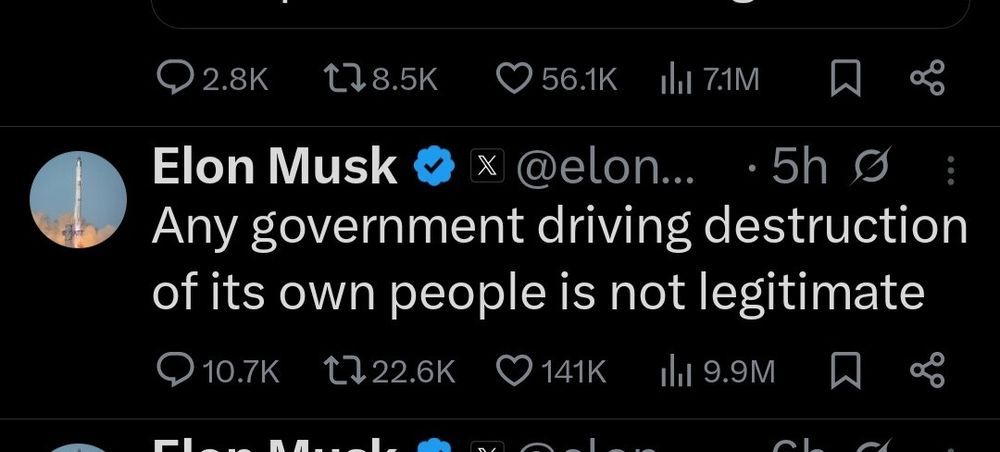Open the 5h timestamp of the tweet
This screenshot has height=452, width=1000.
(798, 167)
